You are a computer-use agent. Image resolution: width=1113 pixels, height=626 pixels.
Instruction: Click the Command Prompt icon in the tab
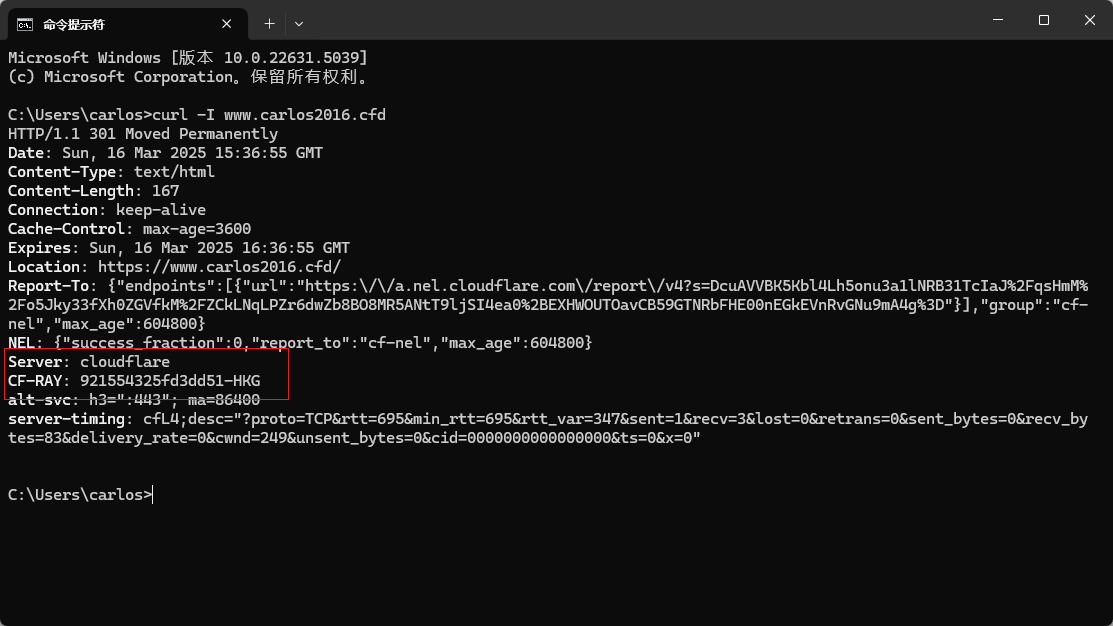tap(25, 25)
